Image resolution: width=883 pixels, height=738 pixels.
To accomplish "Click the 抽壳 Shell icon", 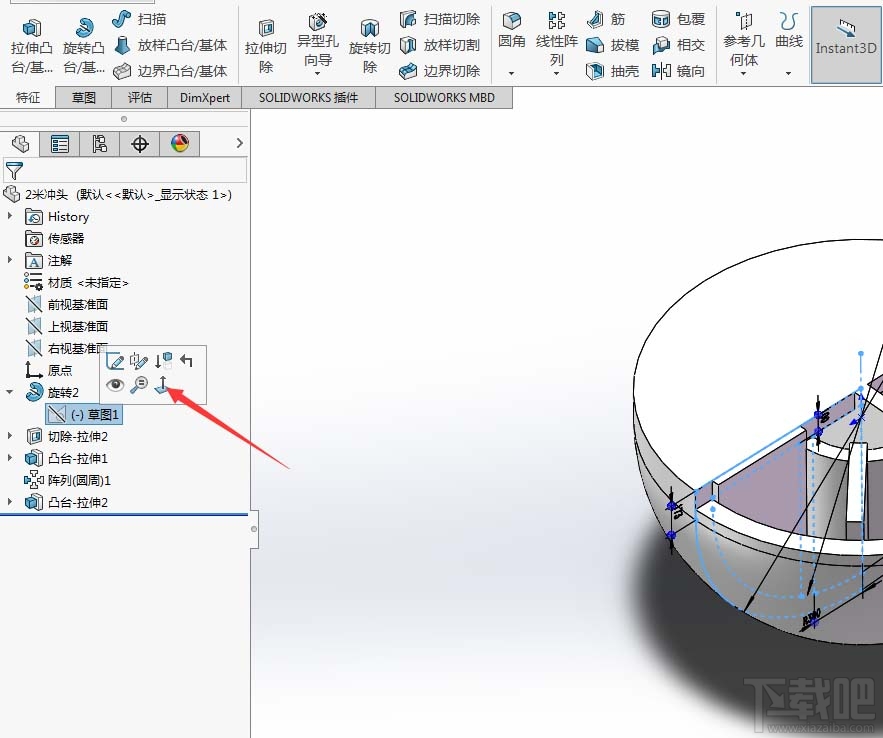I will click(x=612, y=70).
